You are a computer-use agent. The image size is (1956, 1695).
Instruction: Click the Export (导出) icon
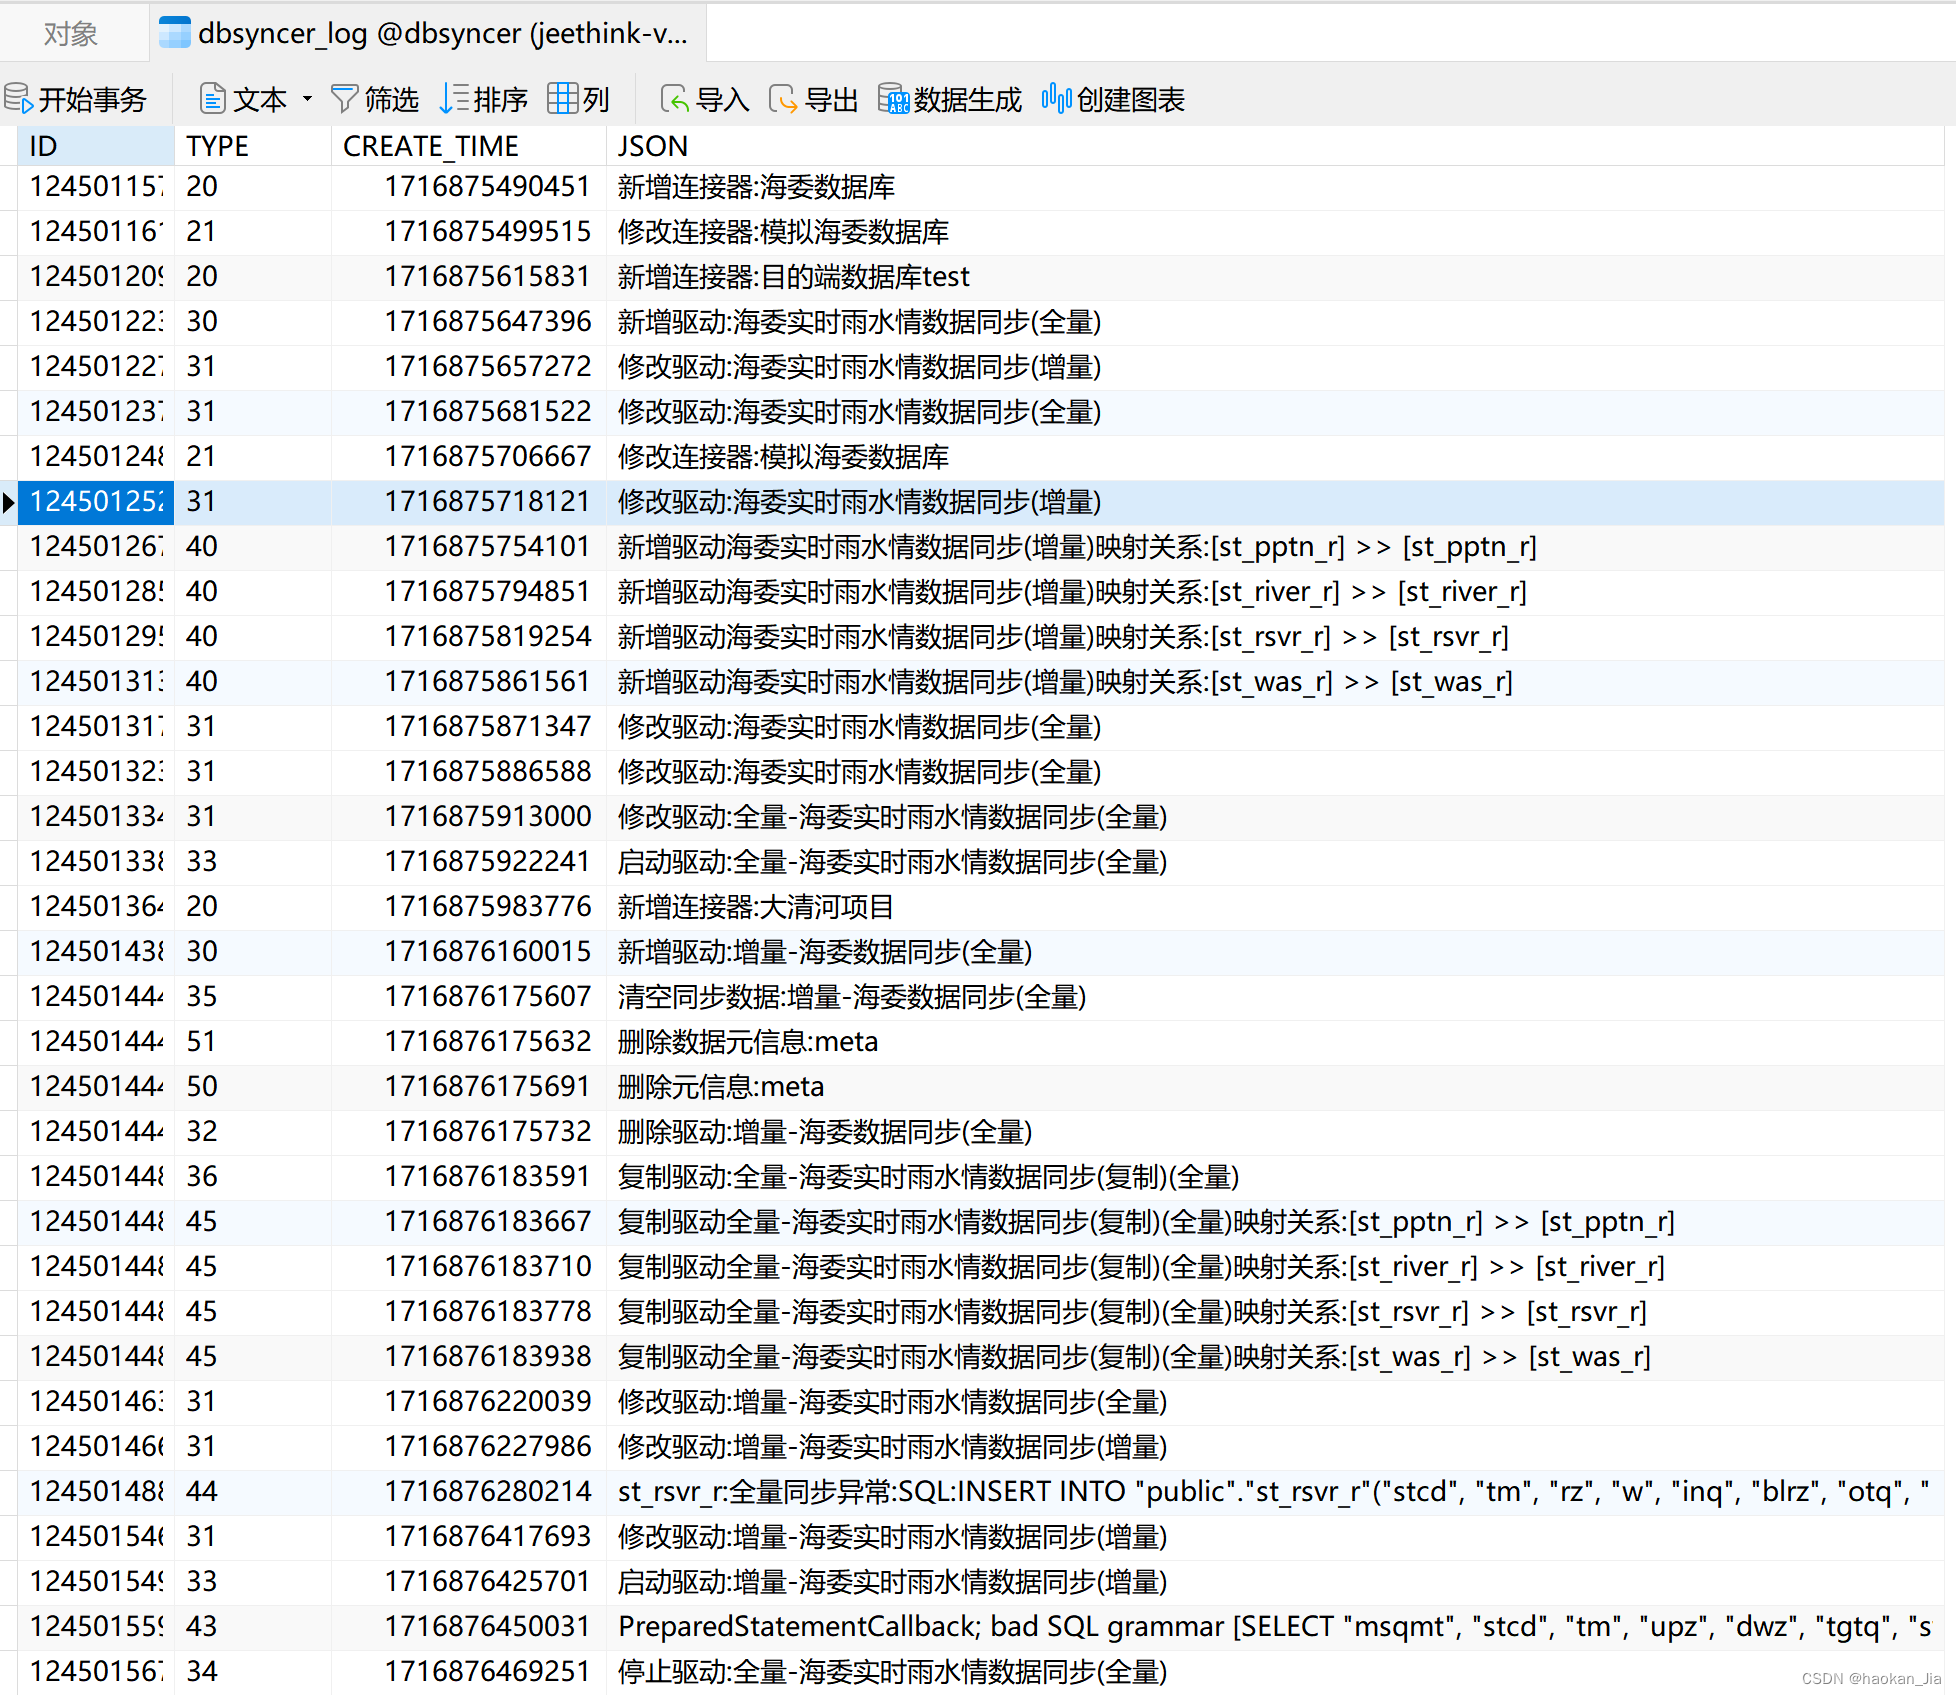[783, 99]
